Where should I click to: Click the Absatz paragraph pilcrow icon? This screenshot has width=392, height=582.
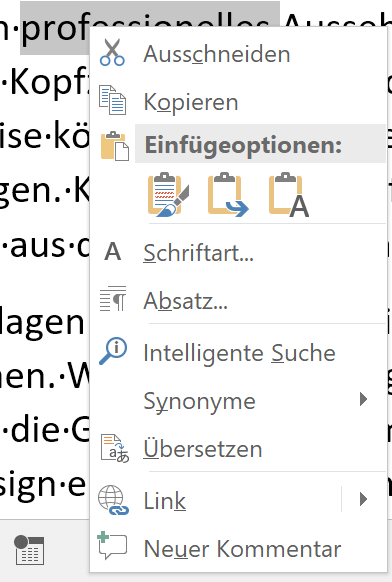tap(113, 299)
